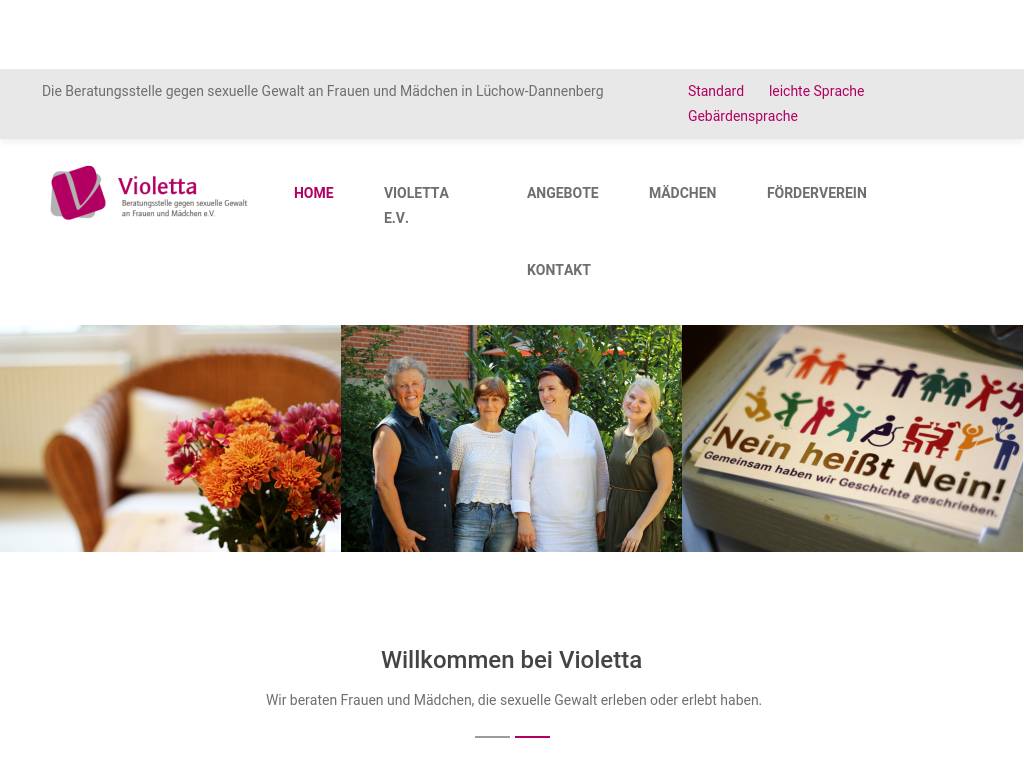Viewport: 1024px width, 768px height.
Task: Click the flowers and wicker chair photo
Action: [x=170, y=438]
